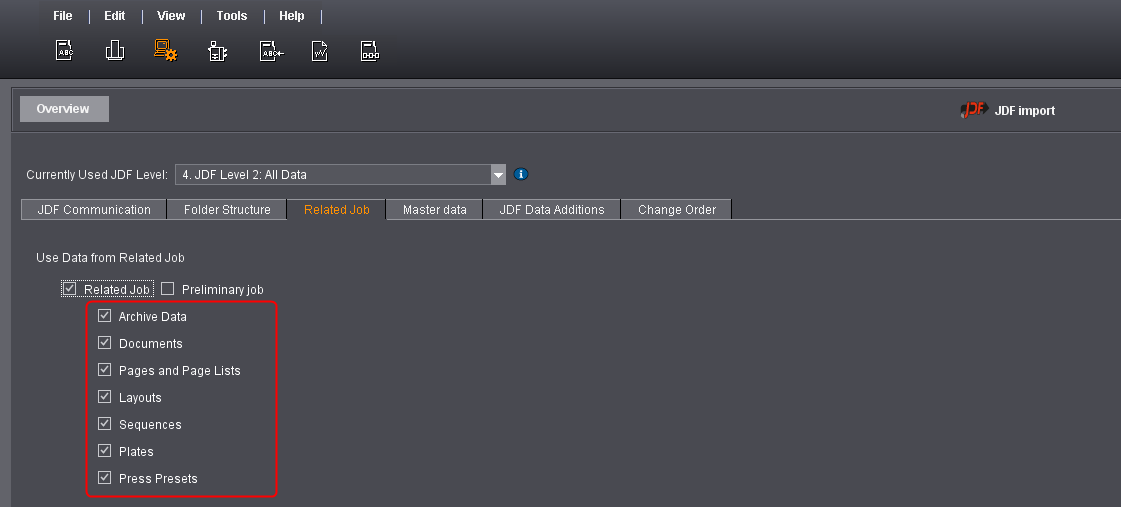Click the second toolbar icon with stacked sheets
This screenshot has width=1121, height=507.
pos(115,50)
